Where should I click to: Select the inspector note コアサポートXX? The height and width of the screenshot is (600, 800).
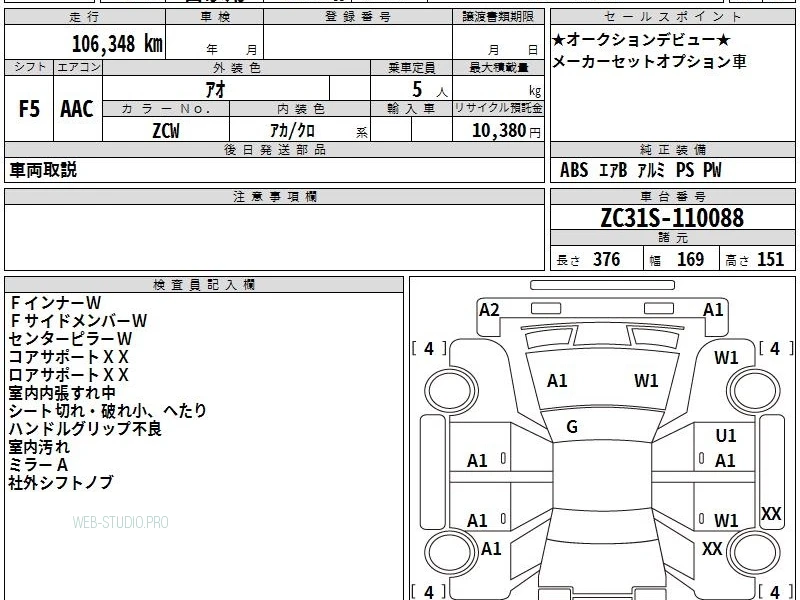click(x=68, y=357)
